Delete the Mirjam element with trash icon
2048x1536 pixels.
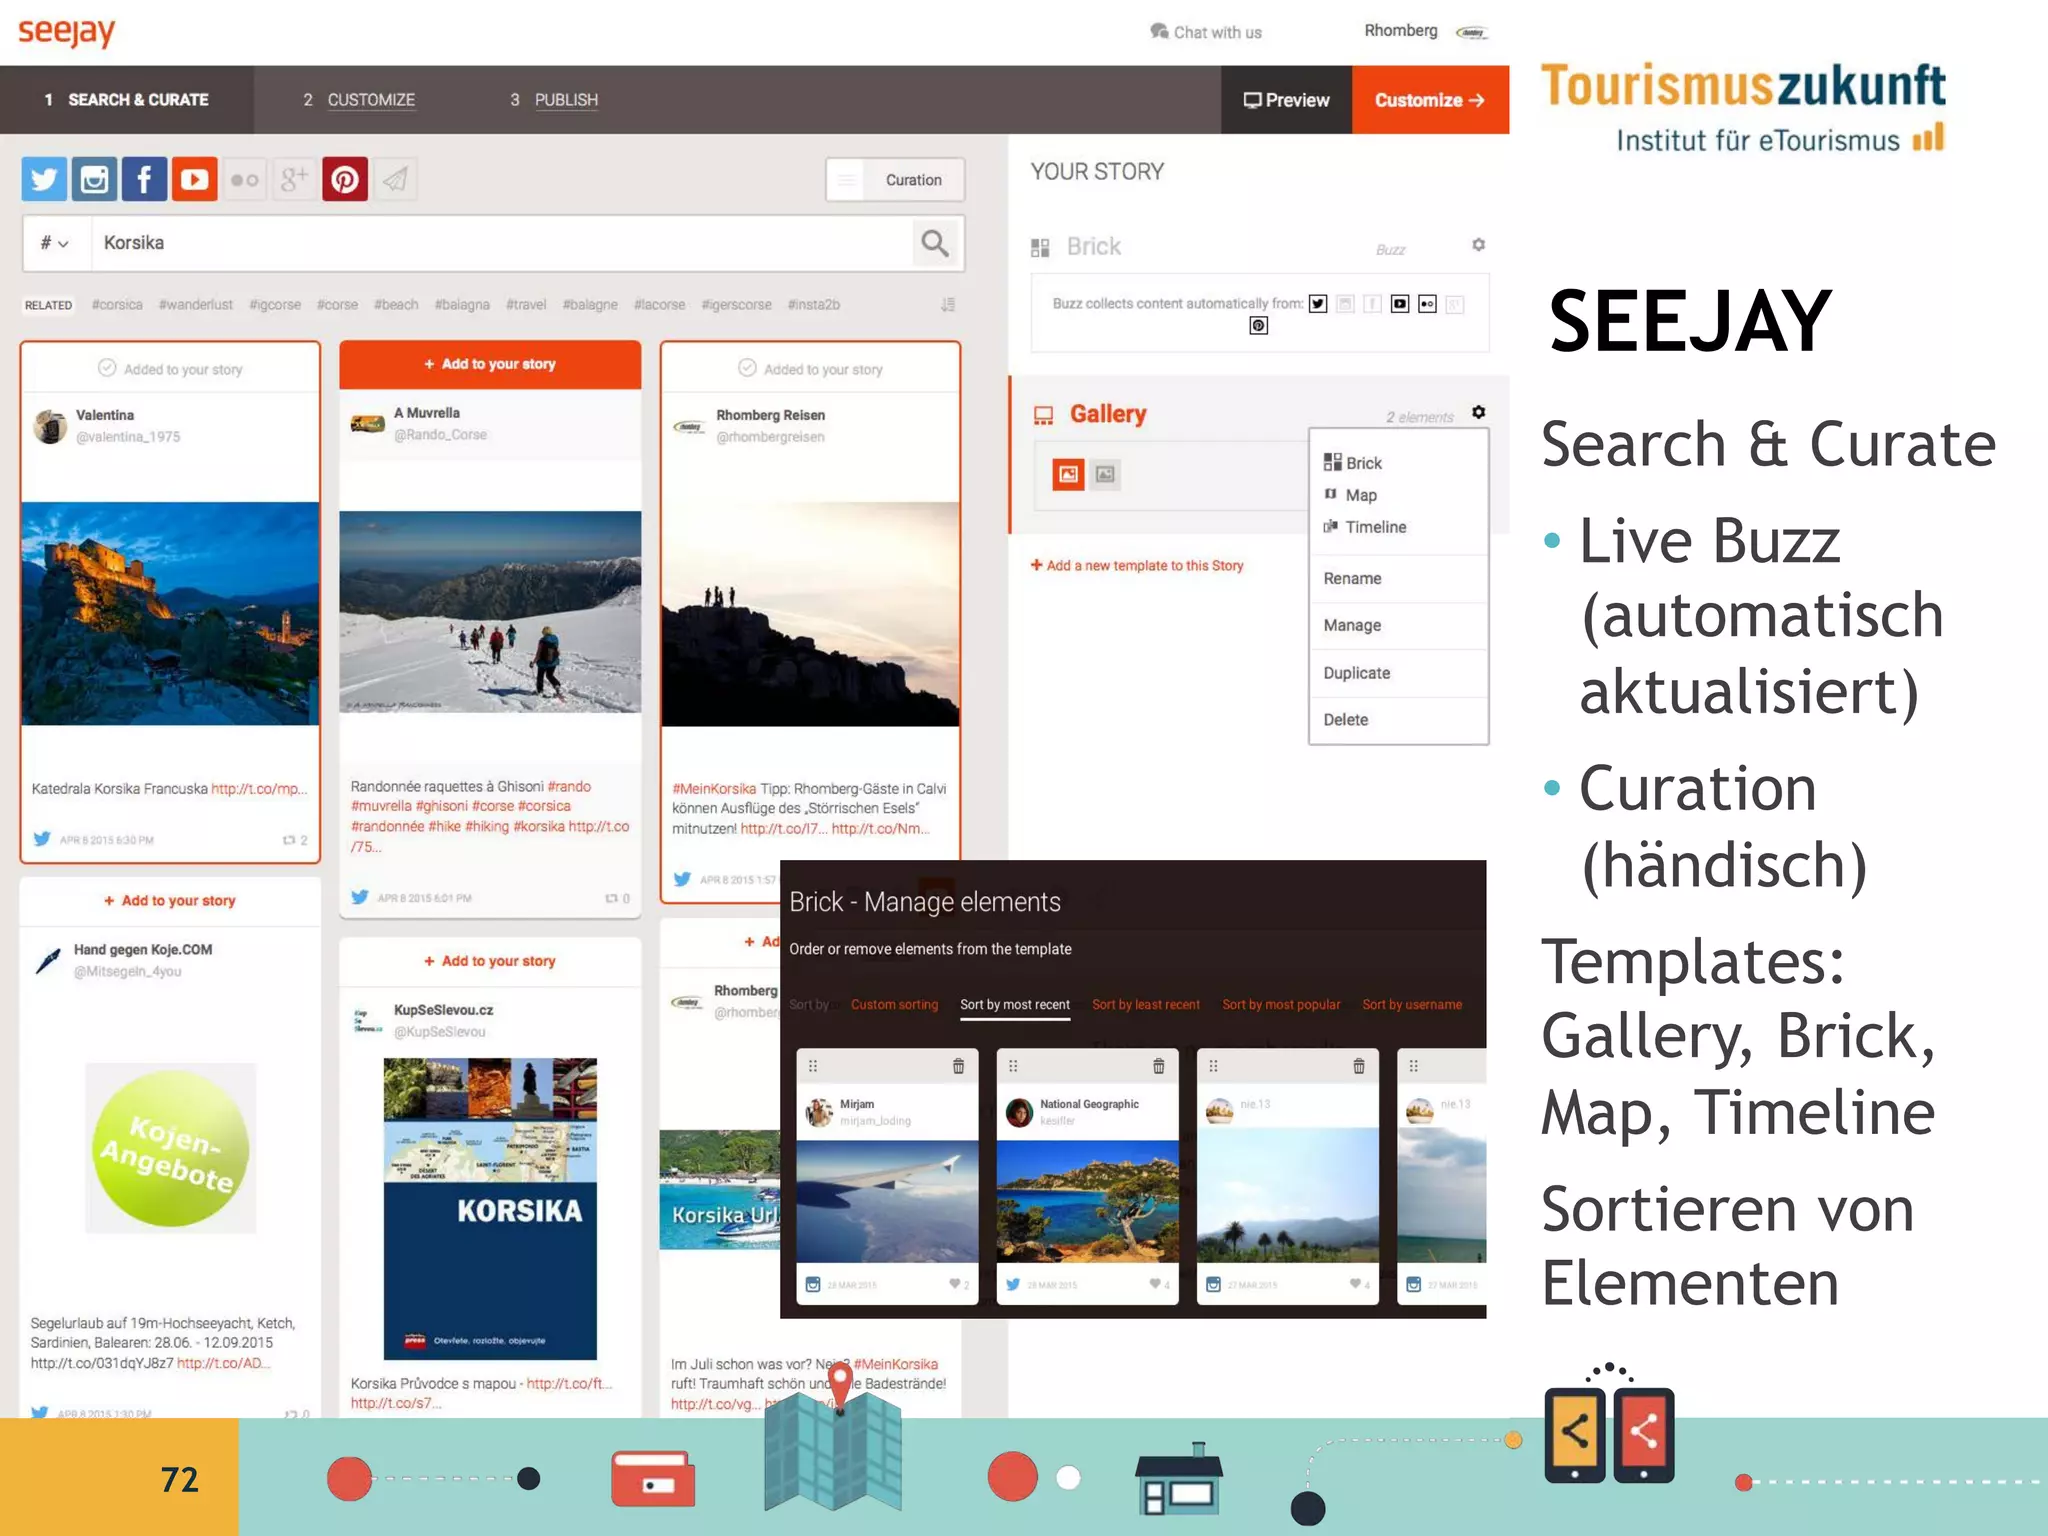coord(958,1066)
